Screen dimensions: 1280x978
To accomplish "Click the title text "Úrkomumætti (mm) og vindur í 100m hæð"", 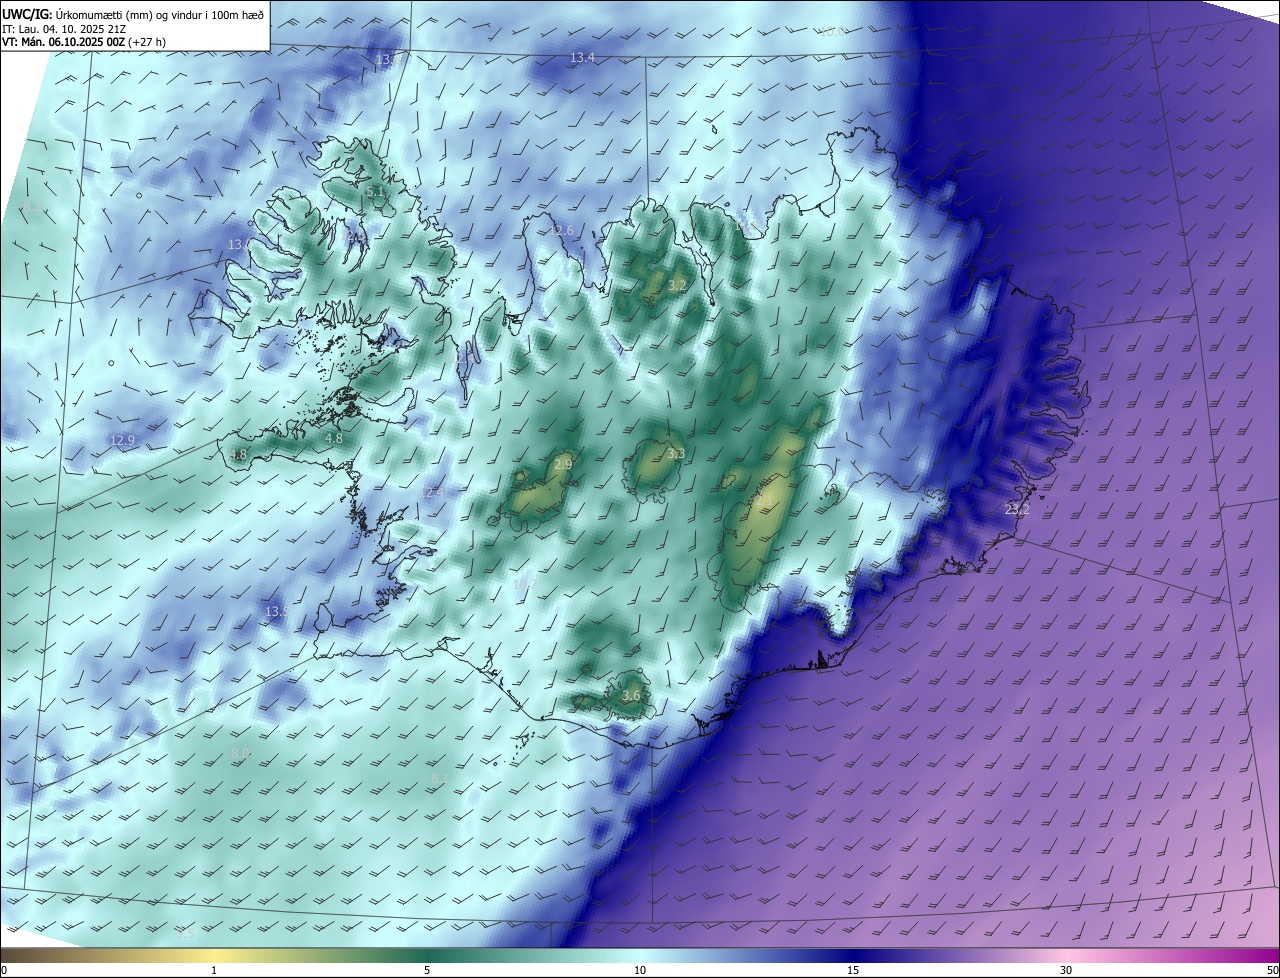I will click(x=158, y=13).
